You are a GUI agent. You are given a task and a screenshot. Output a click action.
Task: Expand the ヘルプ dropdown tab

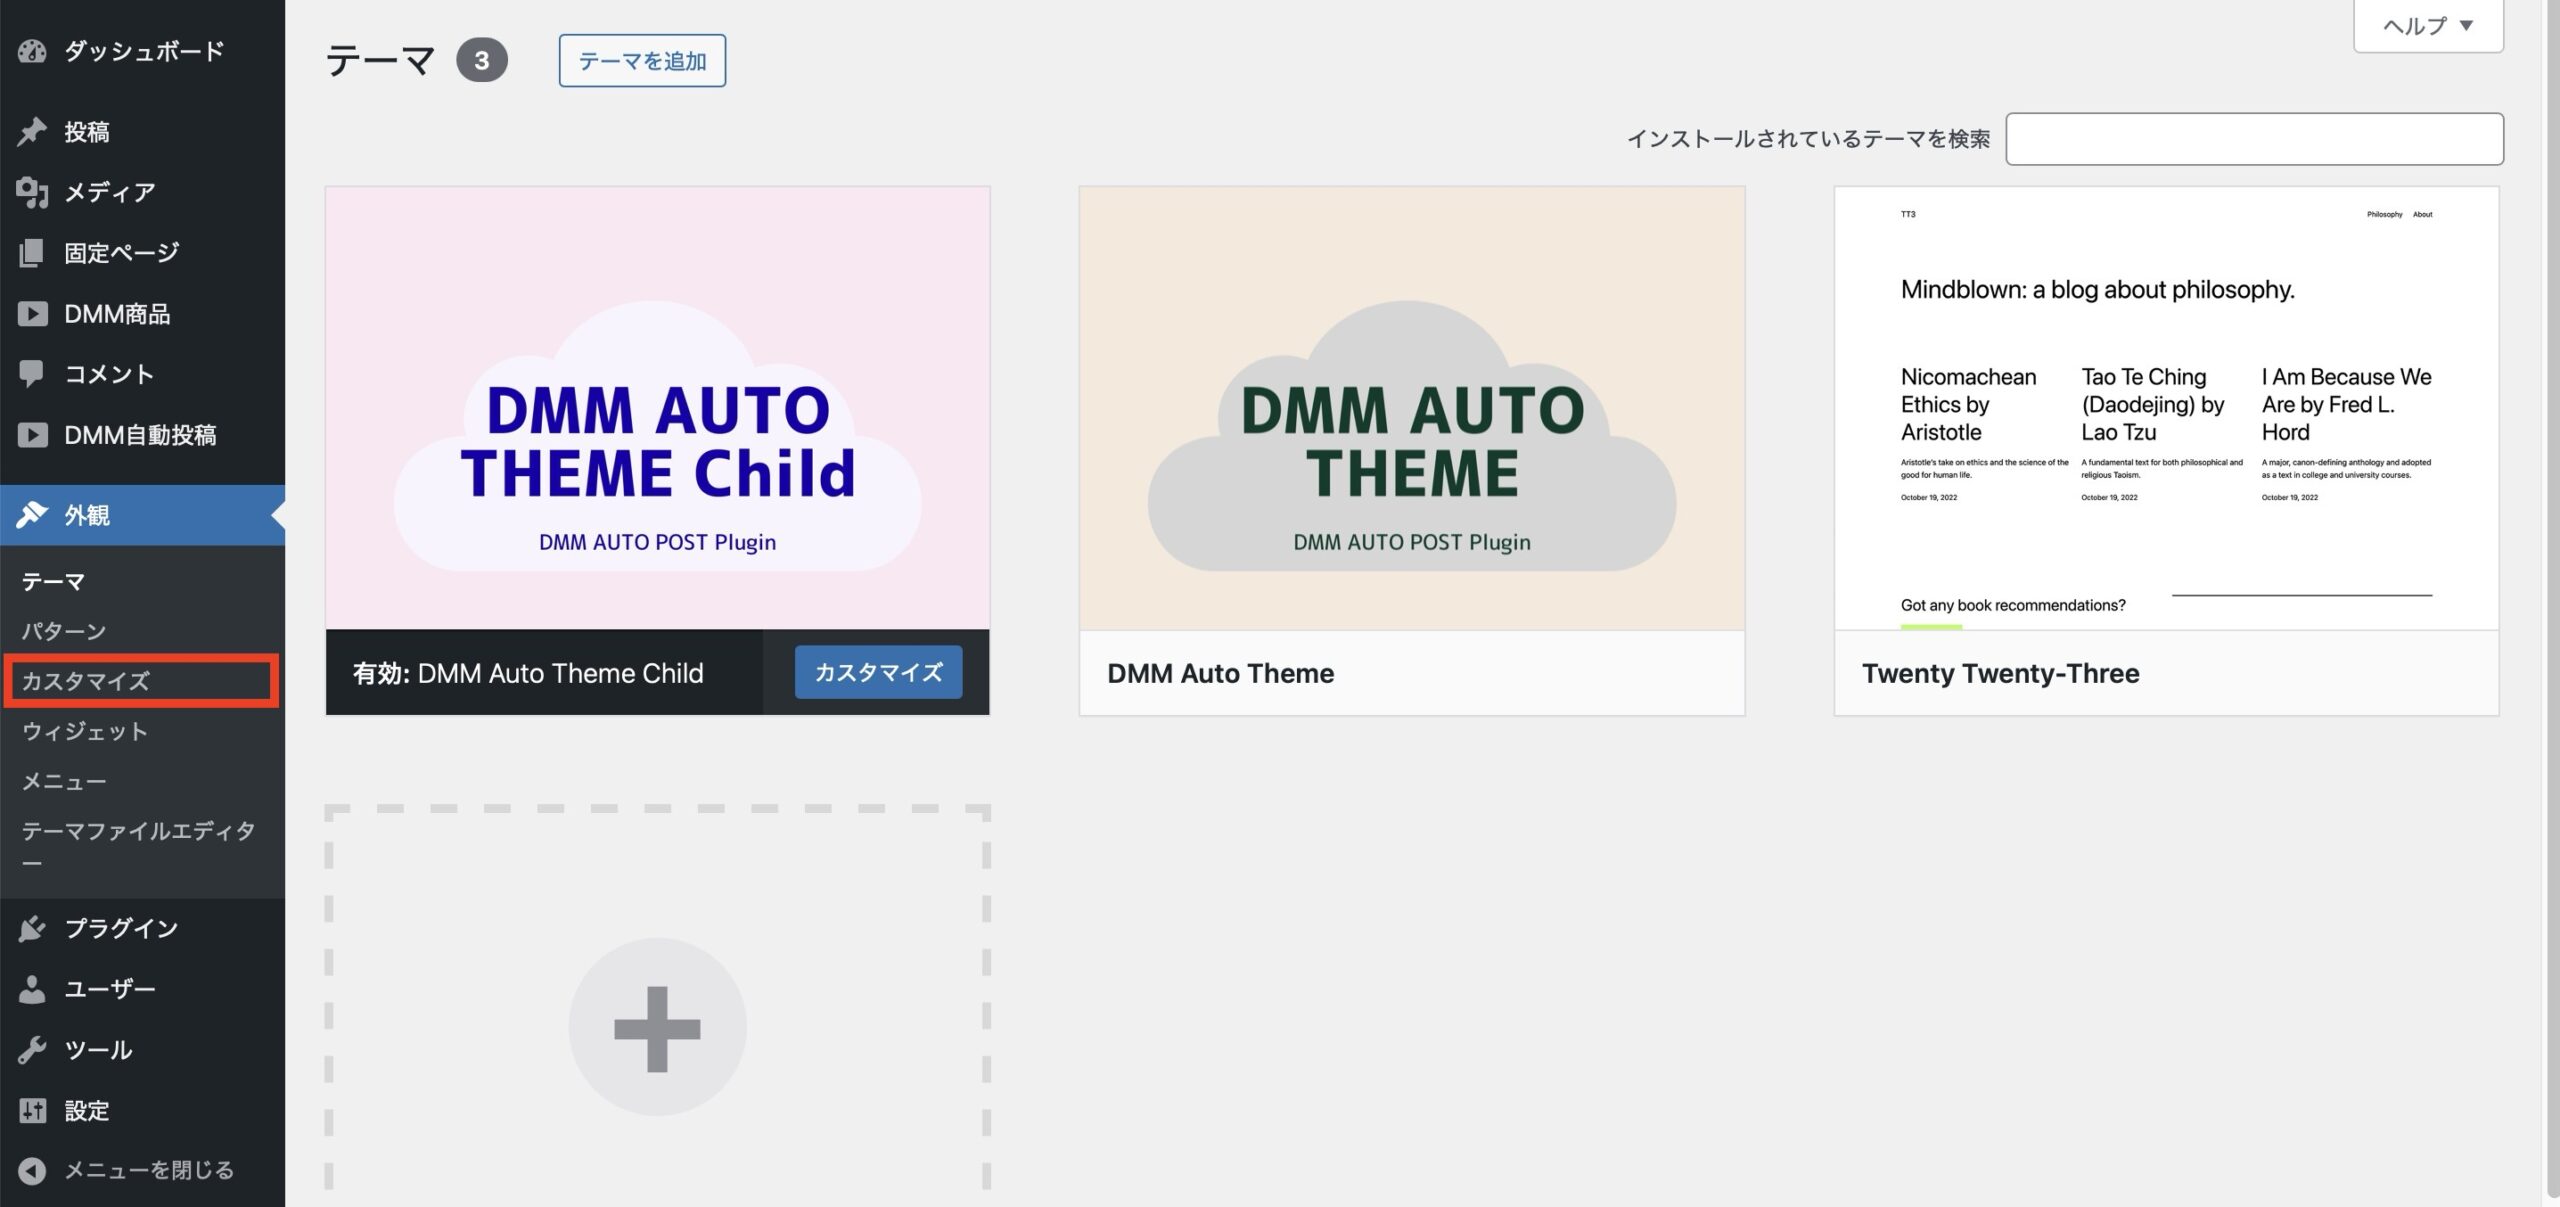click(x=2427, y=26)
